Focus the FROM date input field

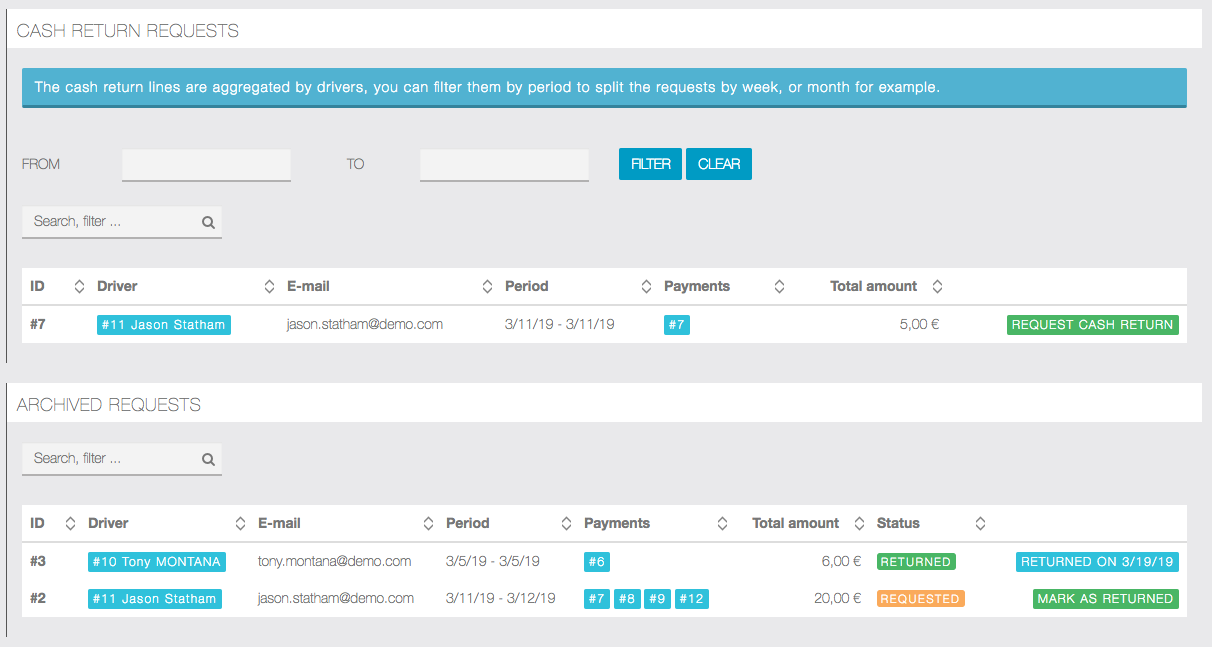click(206, 165)
